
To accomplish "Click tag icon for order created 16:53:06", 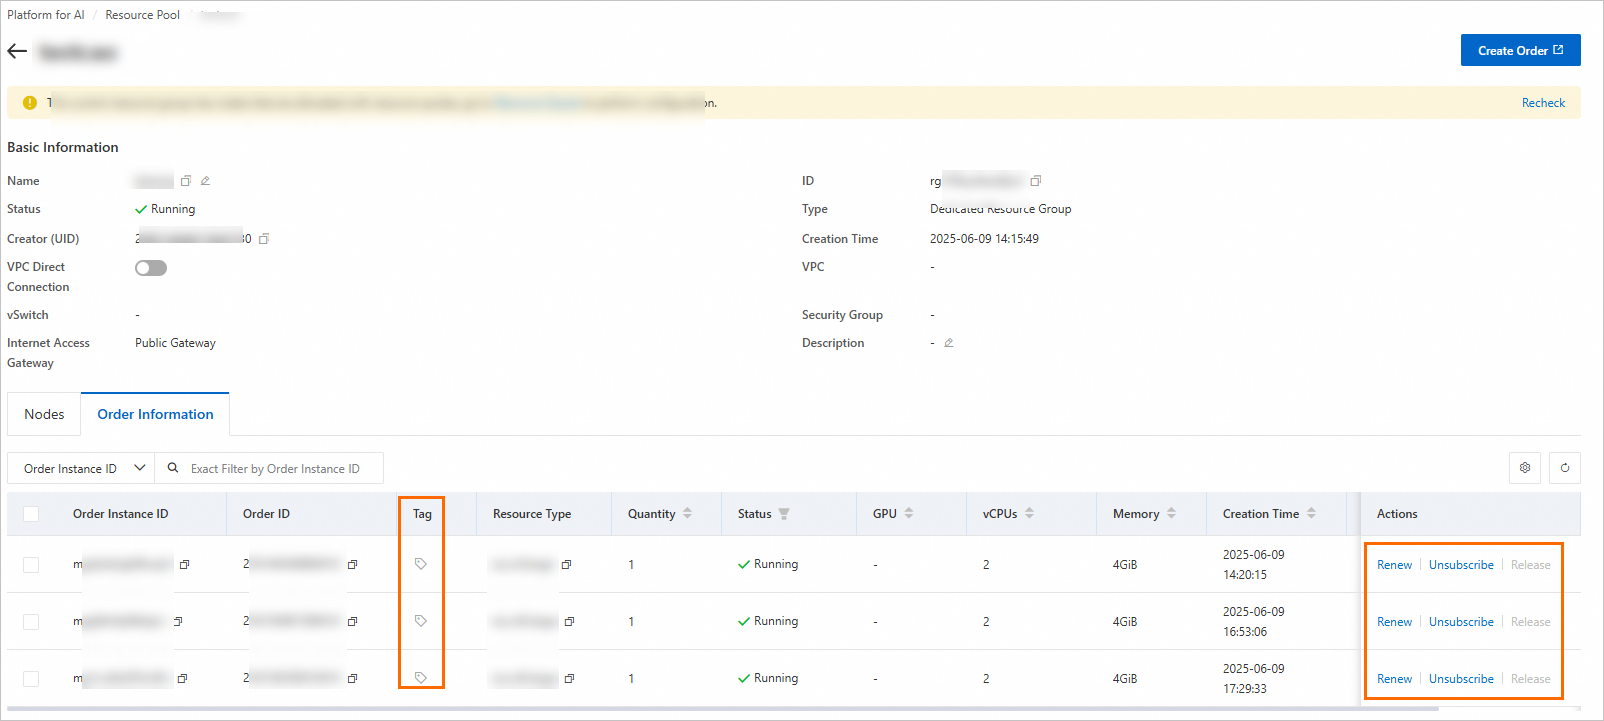I will tap(421, 621).
